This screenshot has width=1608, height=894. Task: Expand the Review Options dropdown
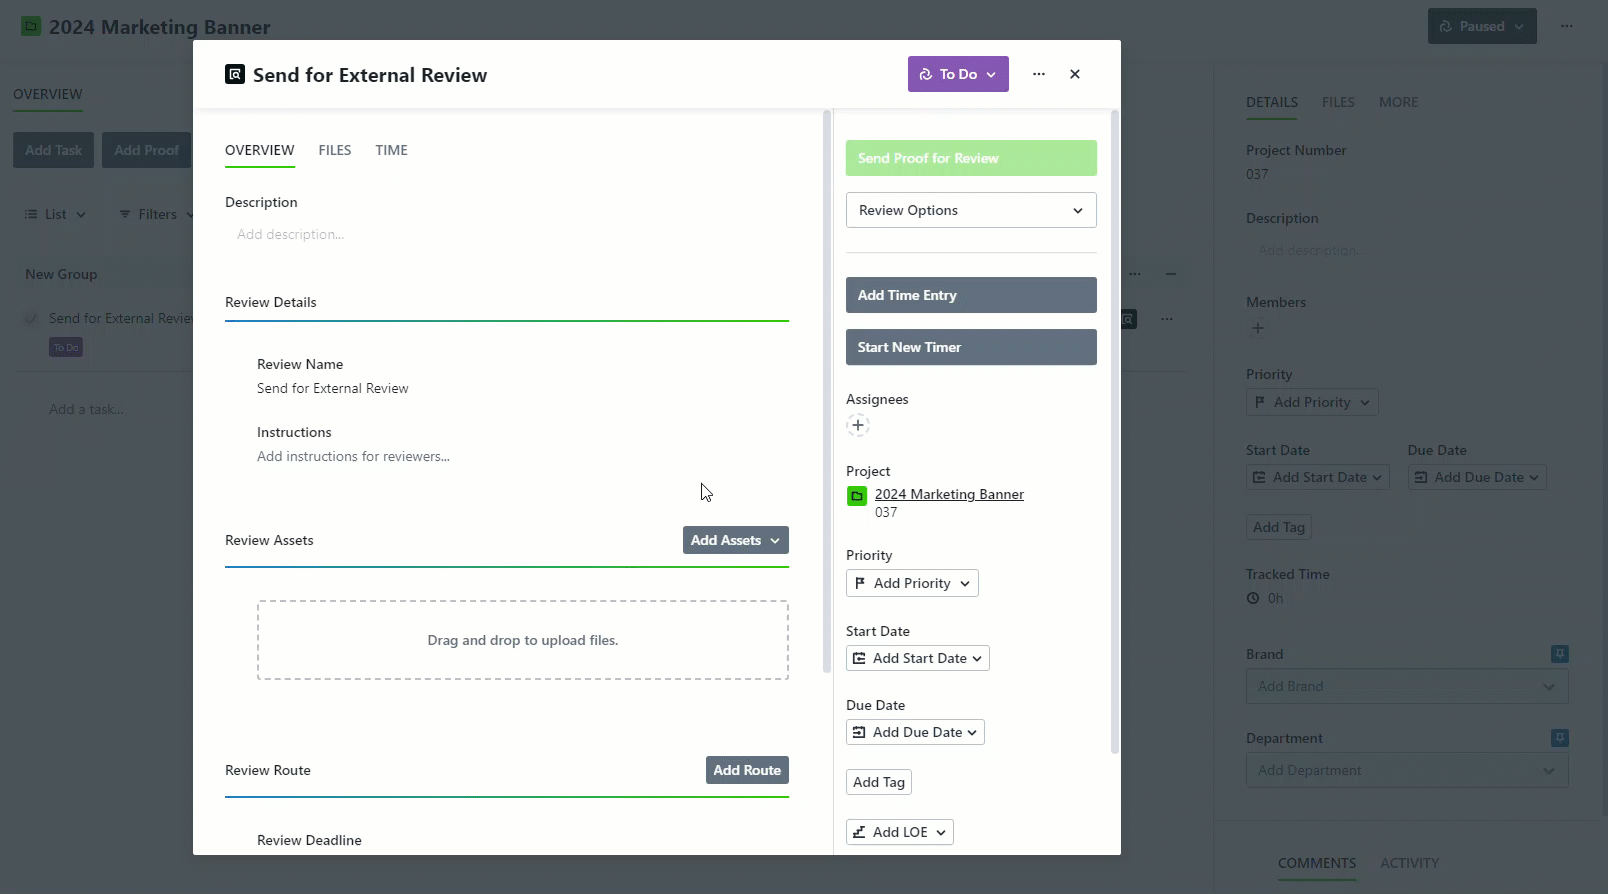(x=971, y=210)
